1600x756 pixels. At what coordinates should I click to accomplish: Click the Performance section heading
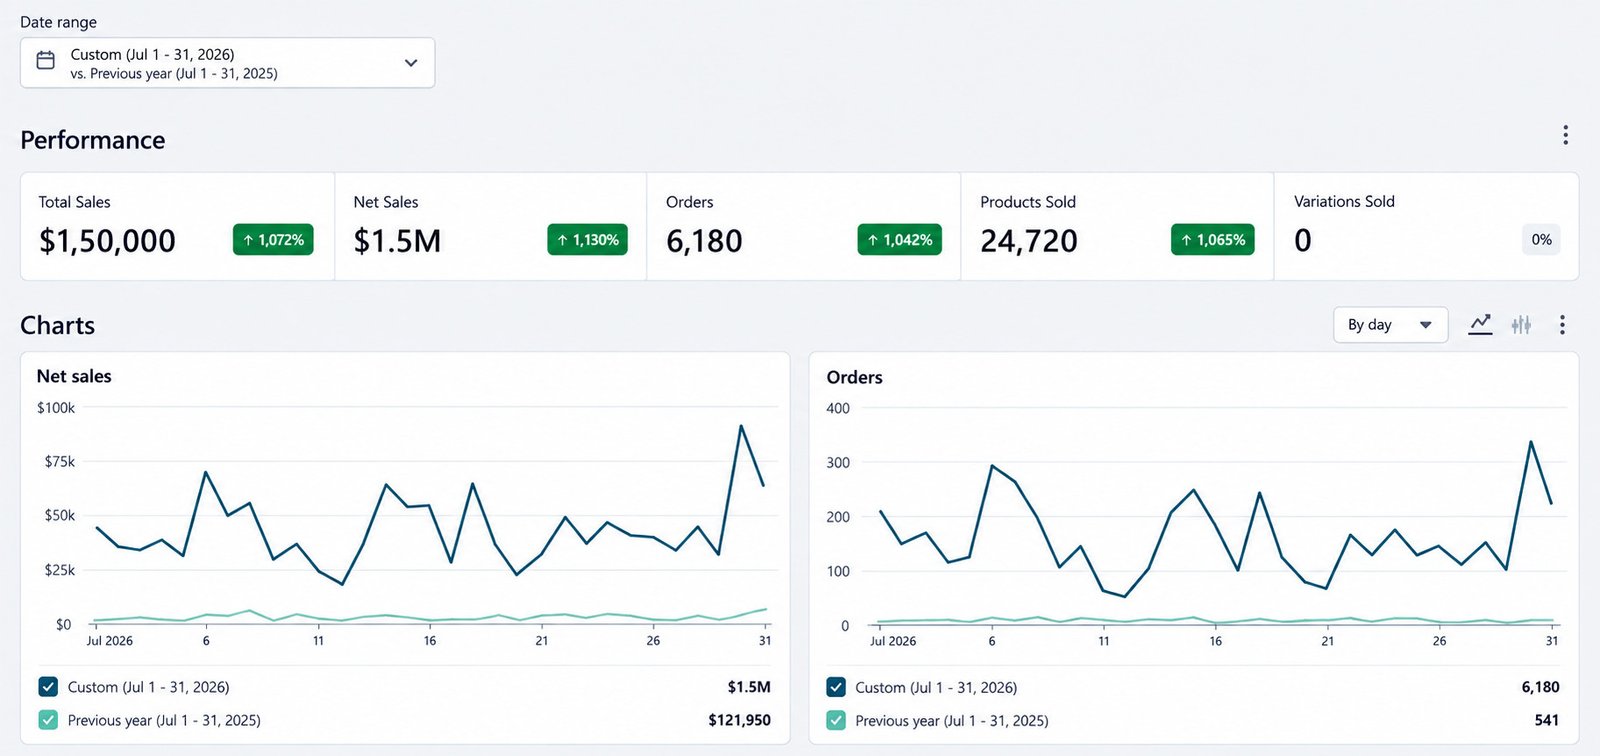coord(93,140)
